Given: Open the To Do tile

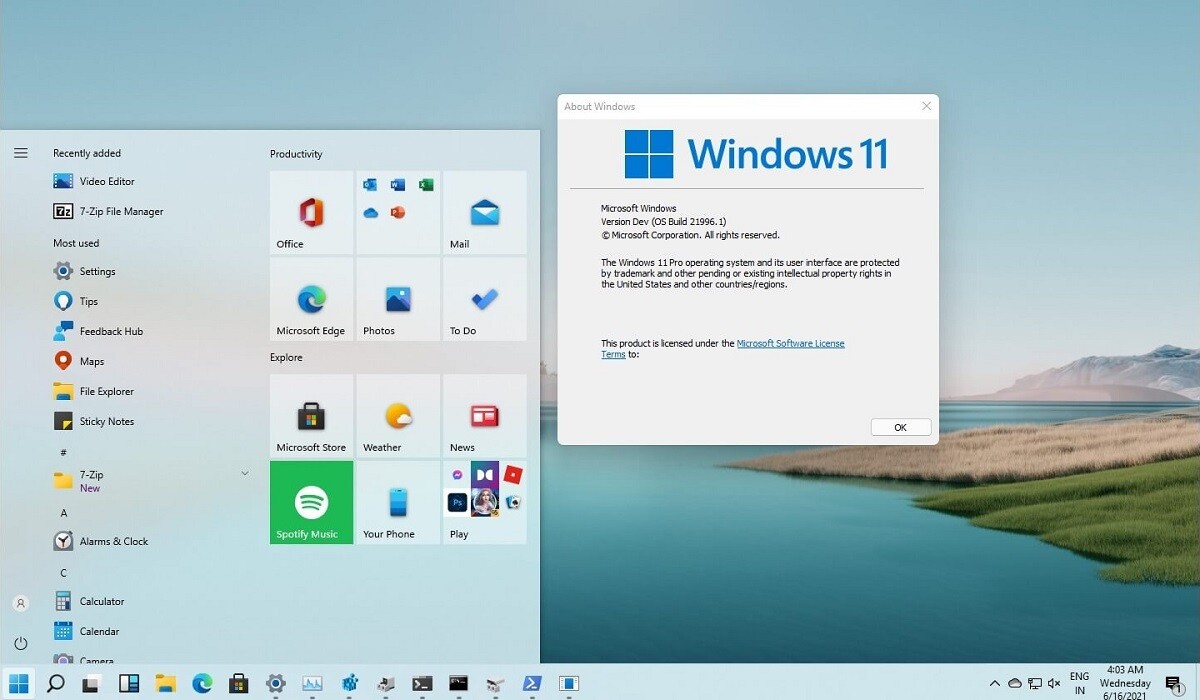Looking at the screenshot, I should 485,299.
